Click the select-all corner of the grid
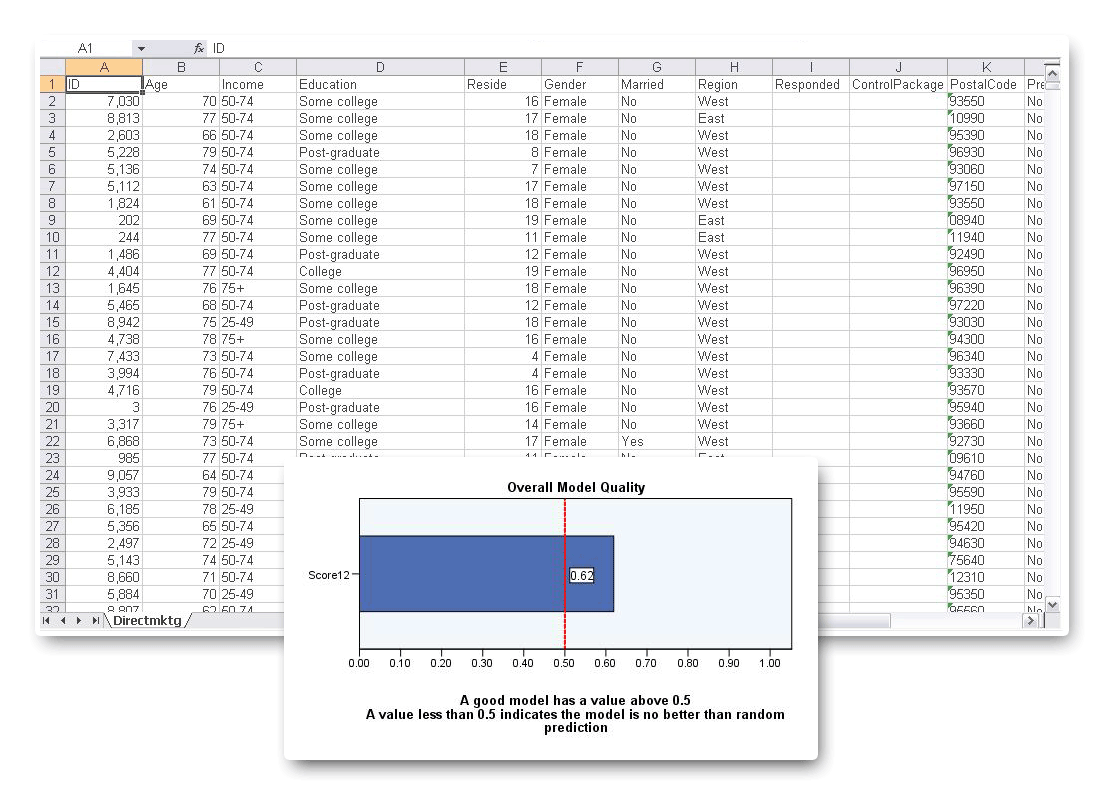 [52, 67]
